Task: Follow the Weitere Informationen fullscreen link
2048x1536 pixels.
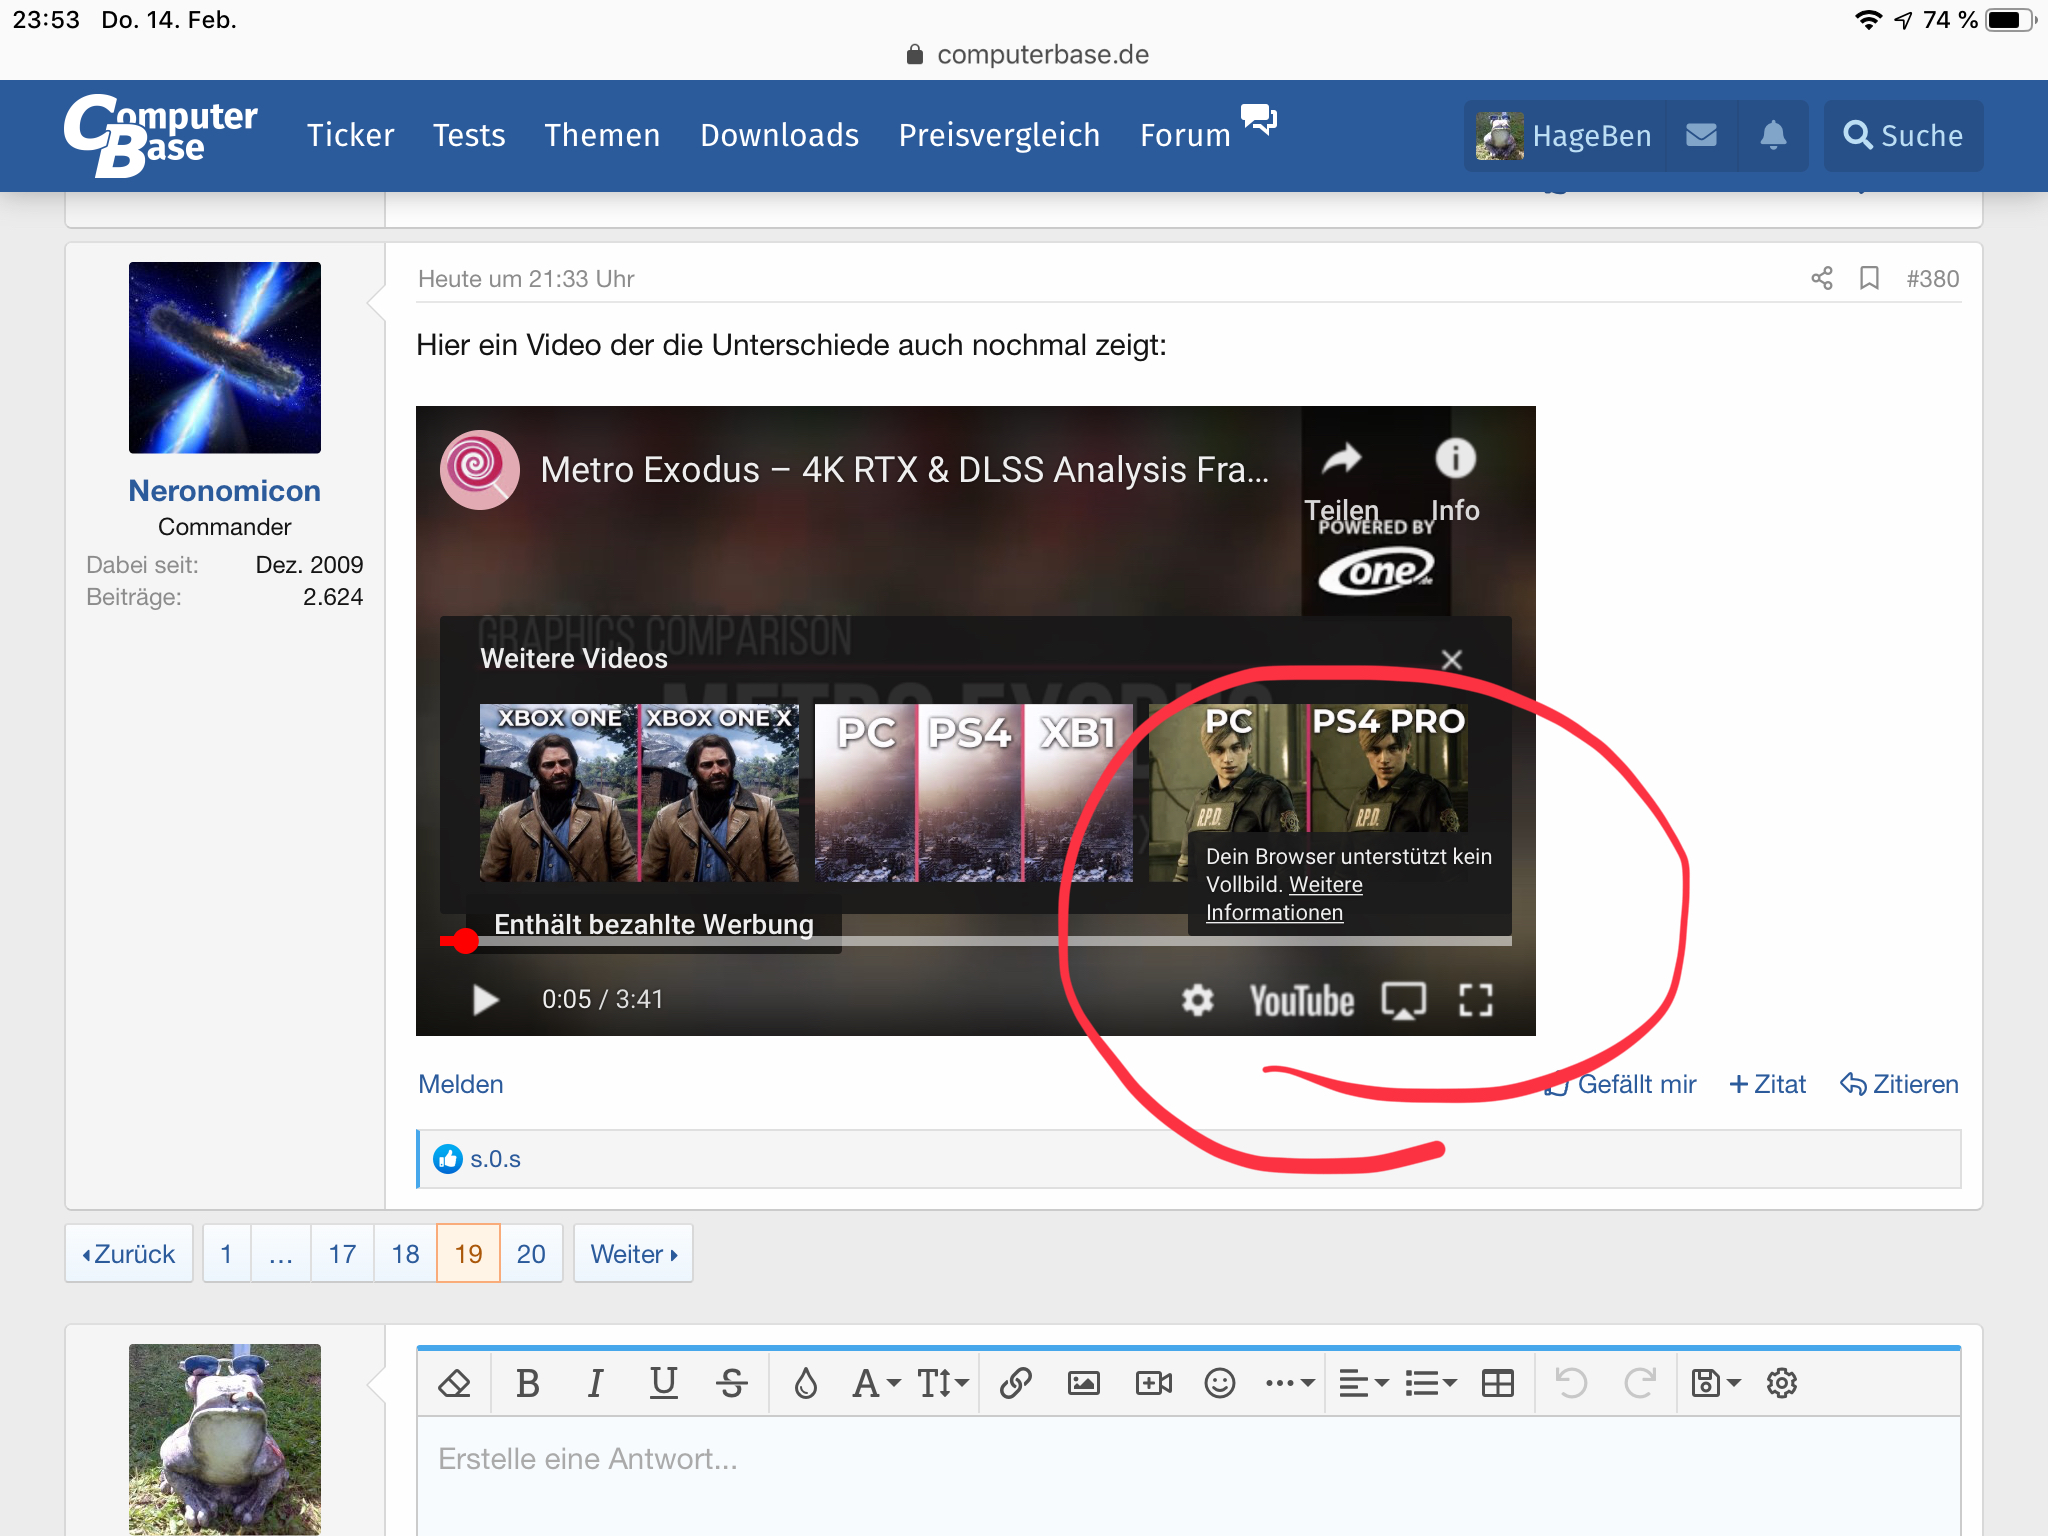Action: click(1284, 898)
